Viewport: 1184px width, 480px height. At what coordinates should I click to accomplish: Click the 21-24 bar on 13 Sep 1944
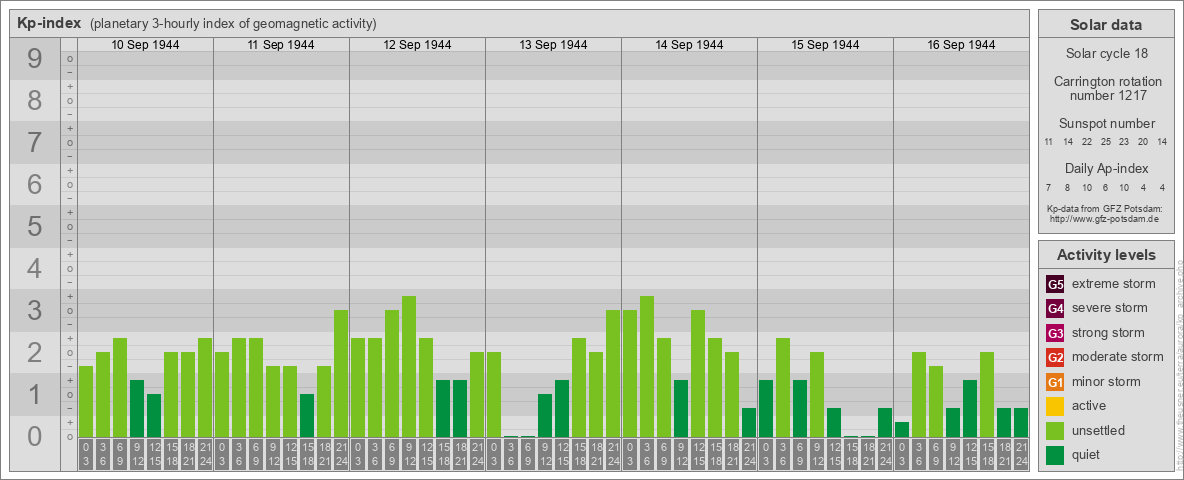click(612, 374)
